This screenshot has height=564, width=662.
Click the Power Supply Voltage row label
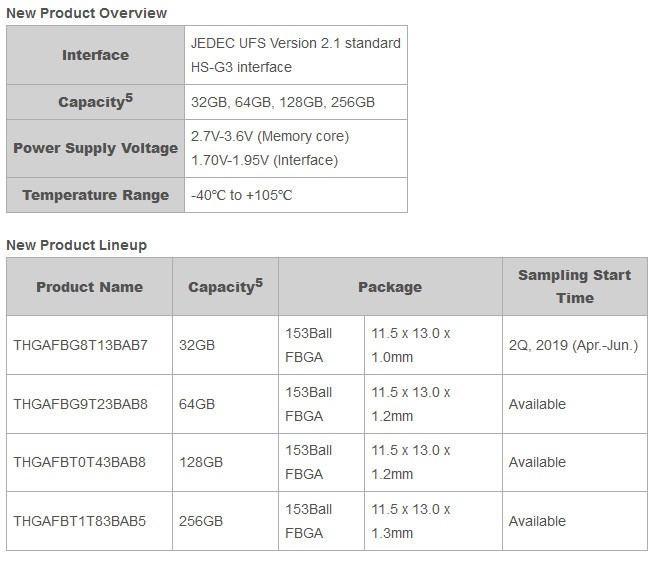(x=96, y=148)
